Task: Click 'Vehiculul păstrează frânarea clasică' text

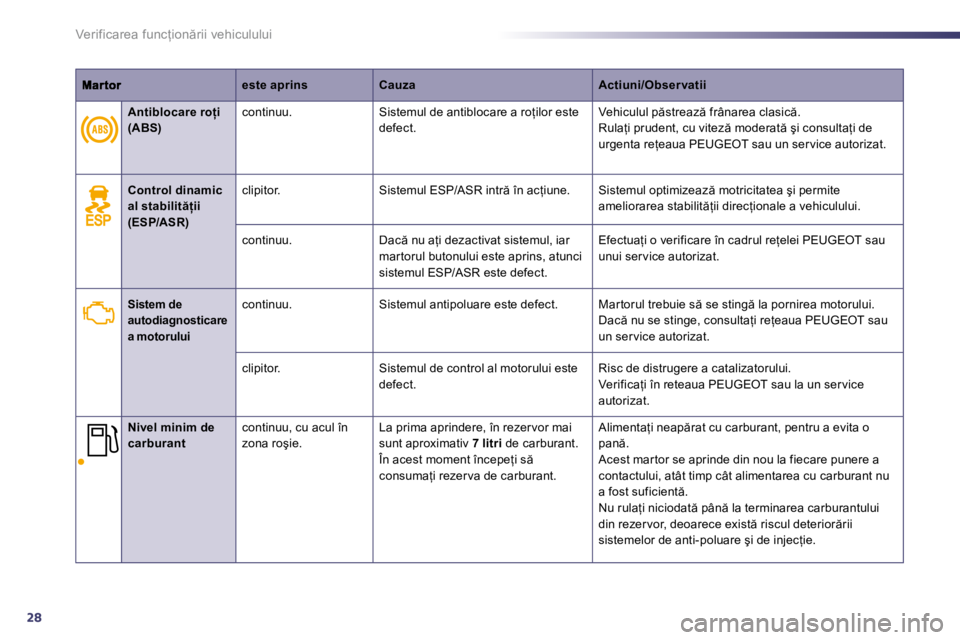Action: coord(699,112)
